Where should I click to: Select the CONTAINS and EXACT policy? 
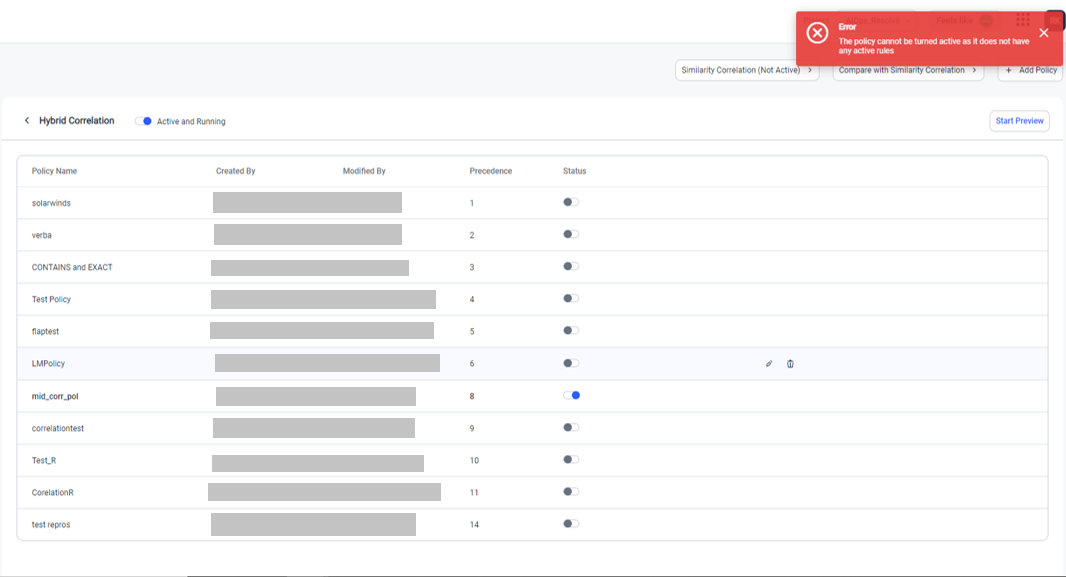[79, 267]
